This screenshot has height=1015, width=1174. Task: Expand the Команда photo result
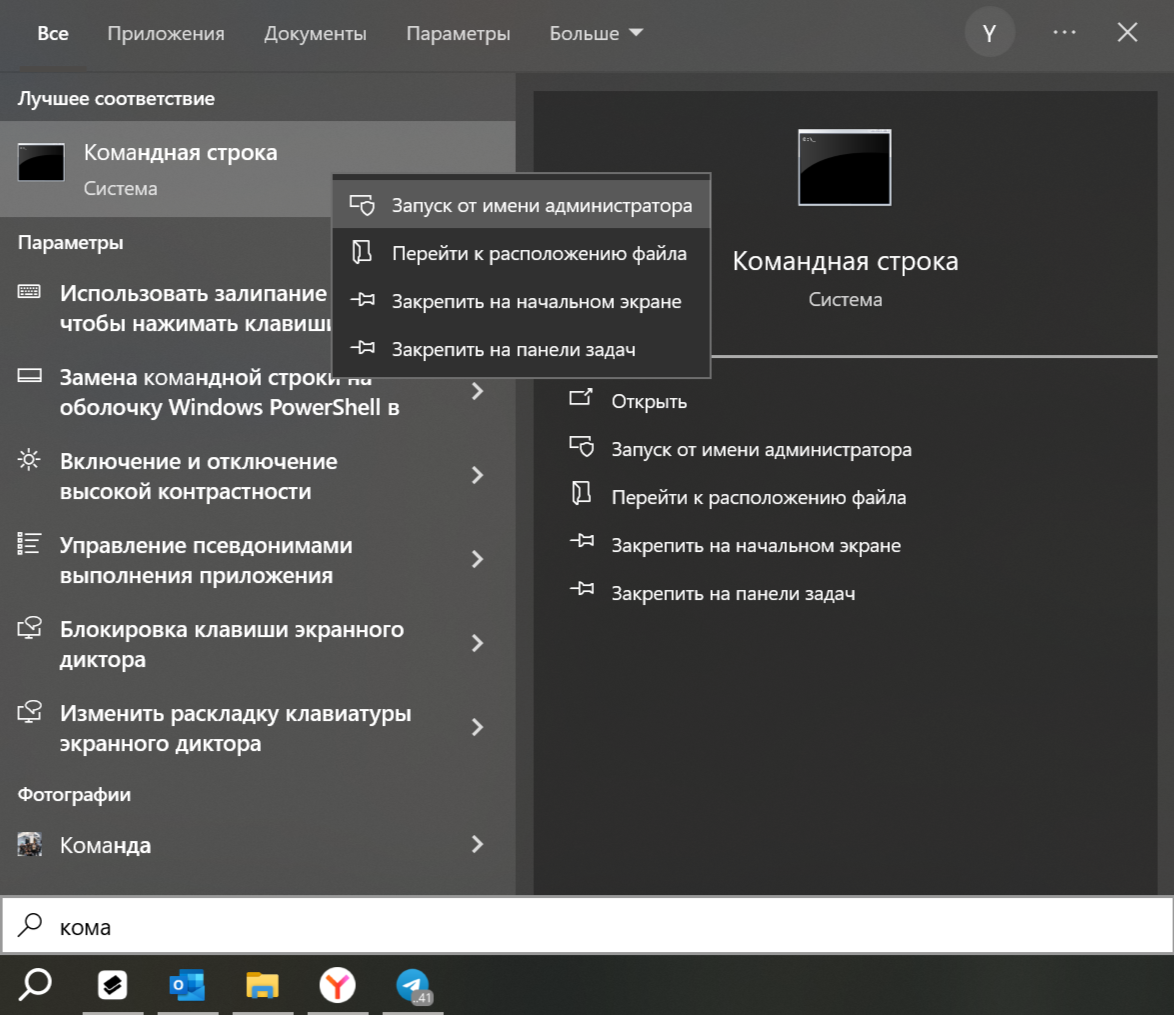(x=477, y=844)
